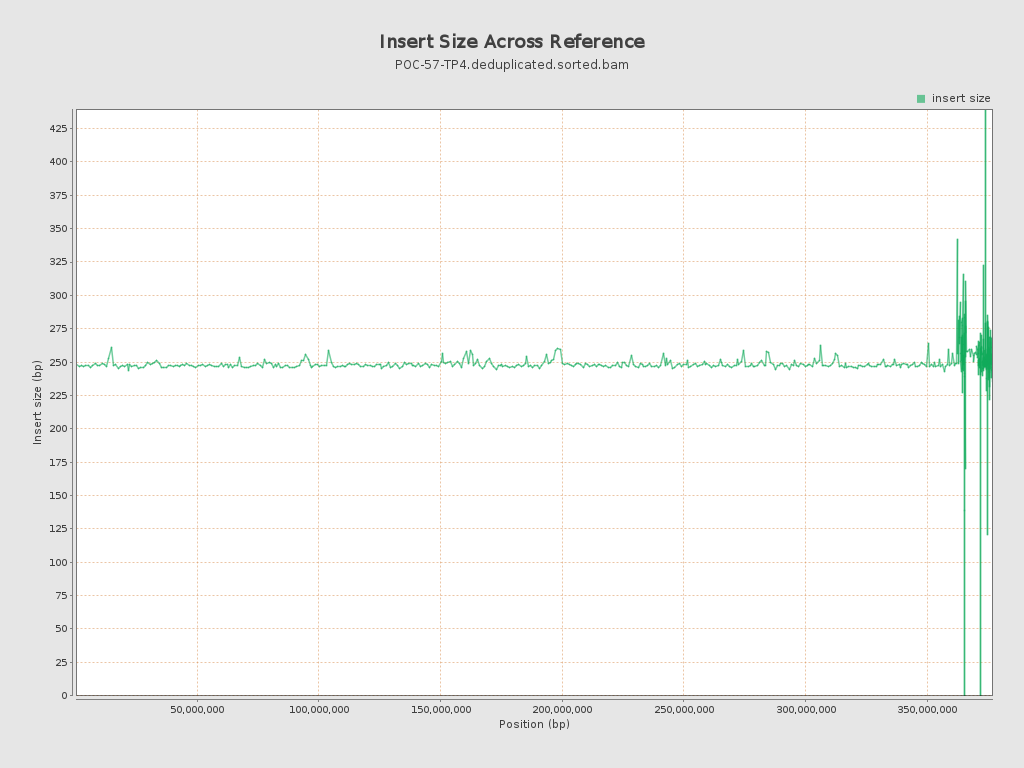Image resolution: width=1024 pixels, height=768 pixels.
Task: Click the 200,000,000 x-axis tick label
Action: 562,709
